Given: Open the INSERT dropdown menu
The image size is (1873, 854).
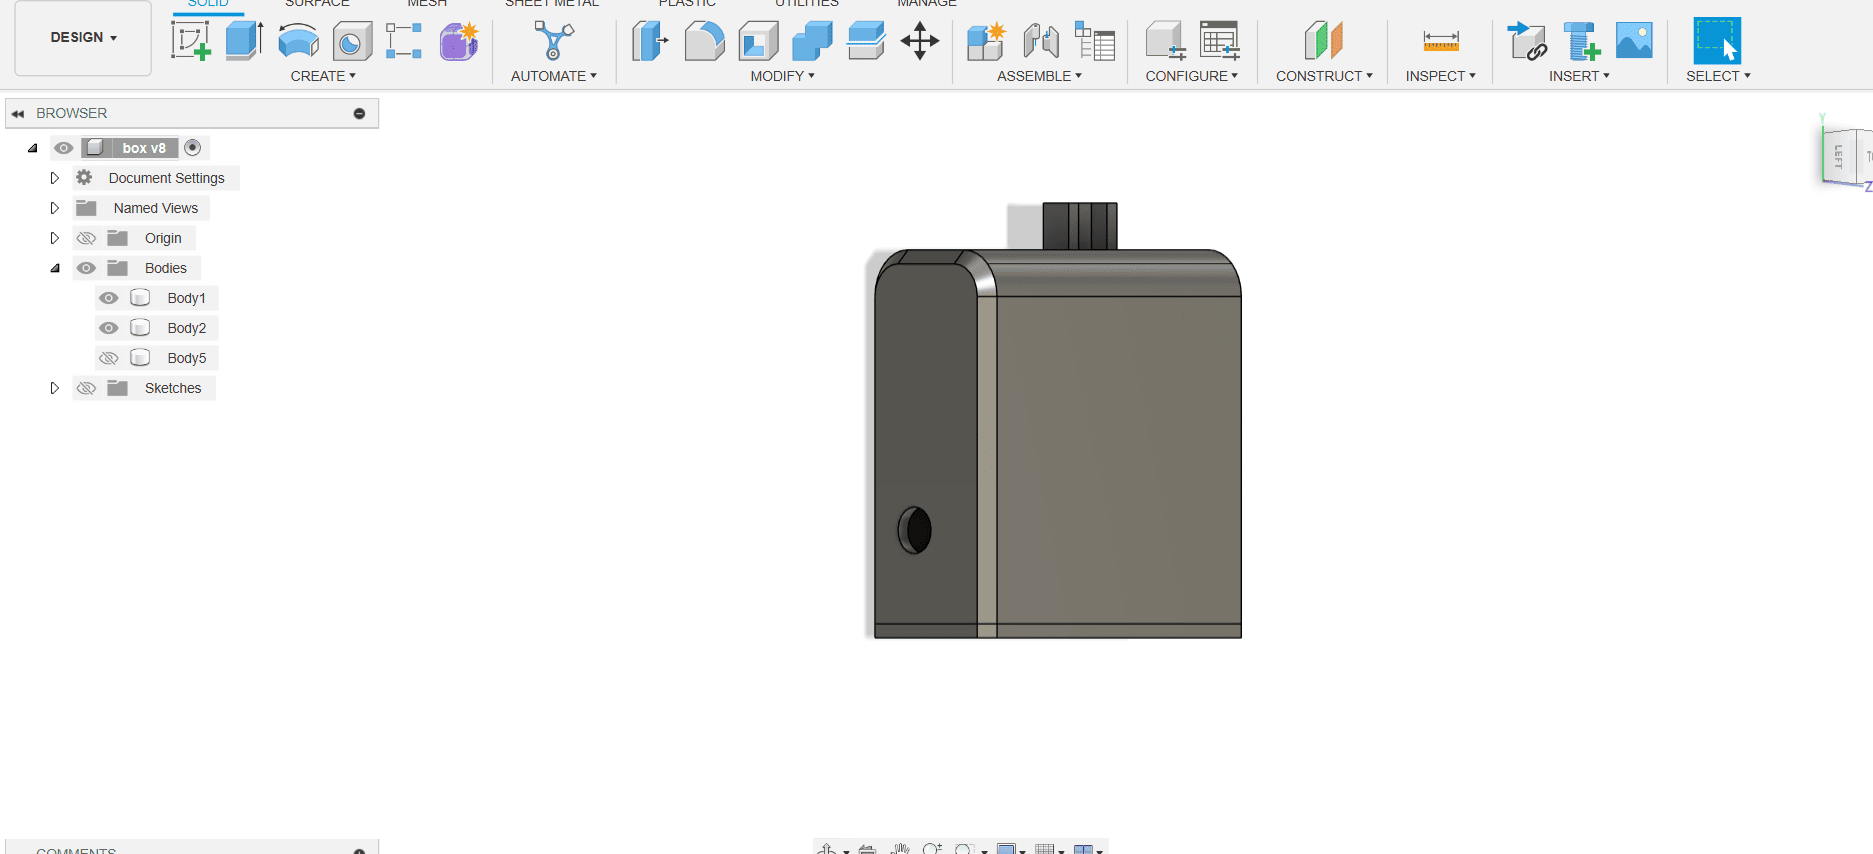Looking at the screenshot, I should click(1579, 76).
